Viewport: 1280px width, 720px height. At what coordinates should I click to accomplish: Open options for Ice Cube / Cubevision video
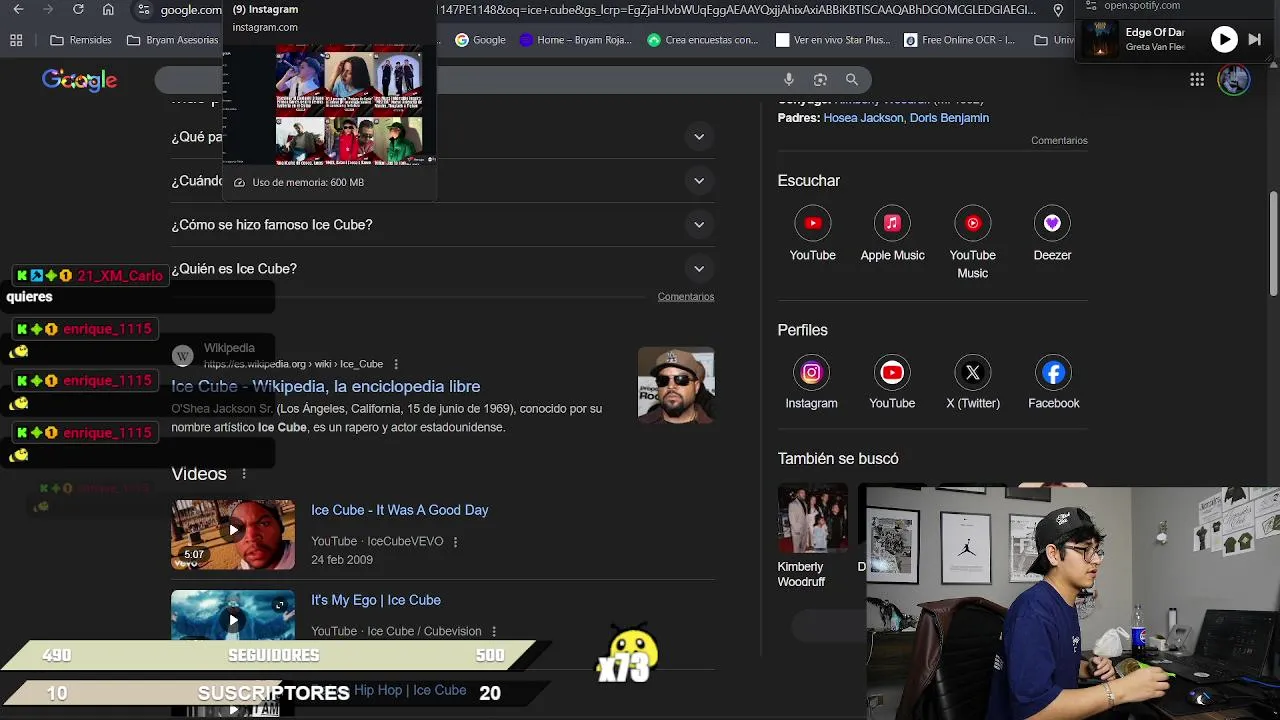coord(493,632)
